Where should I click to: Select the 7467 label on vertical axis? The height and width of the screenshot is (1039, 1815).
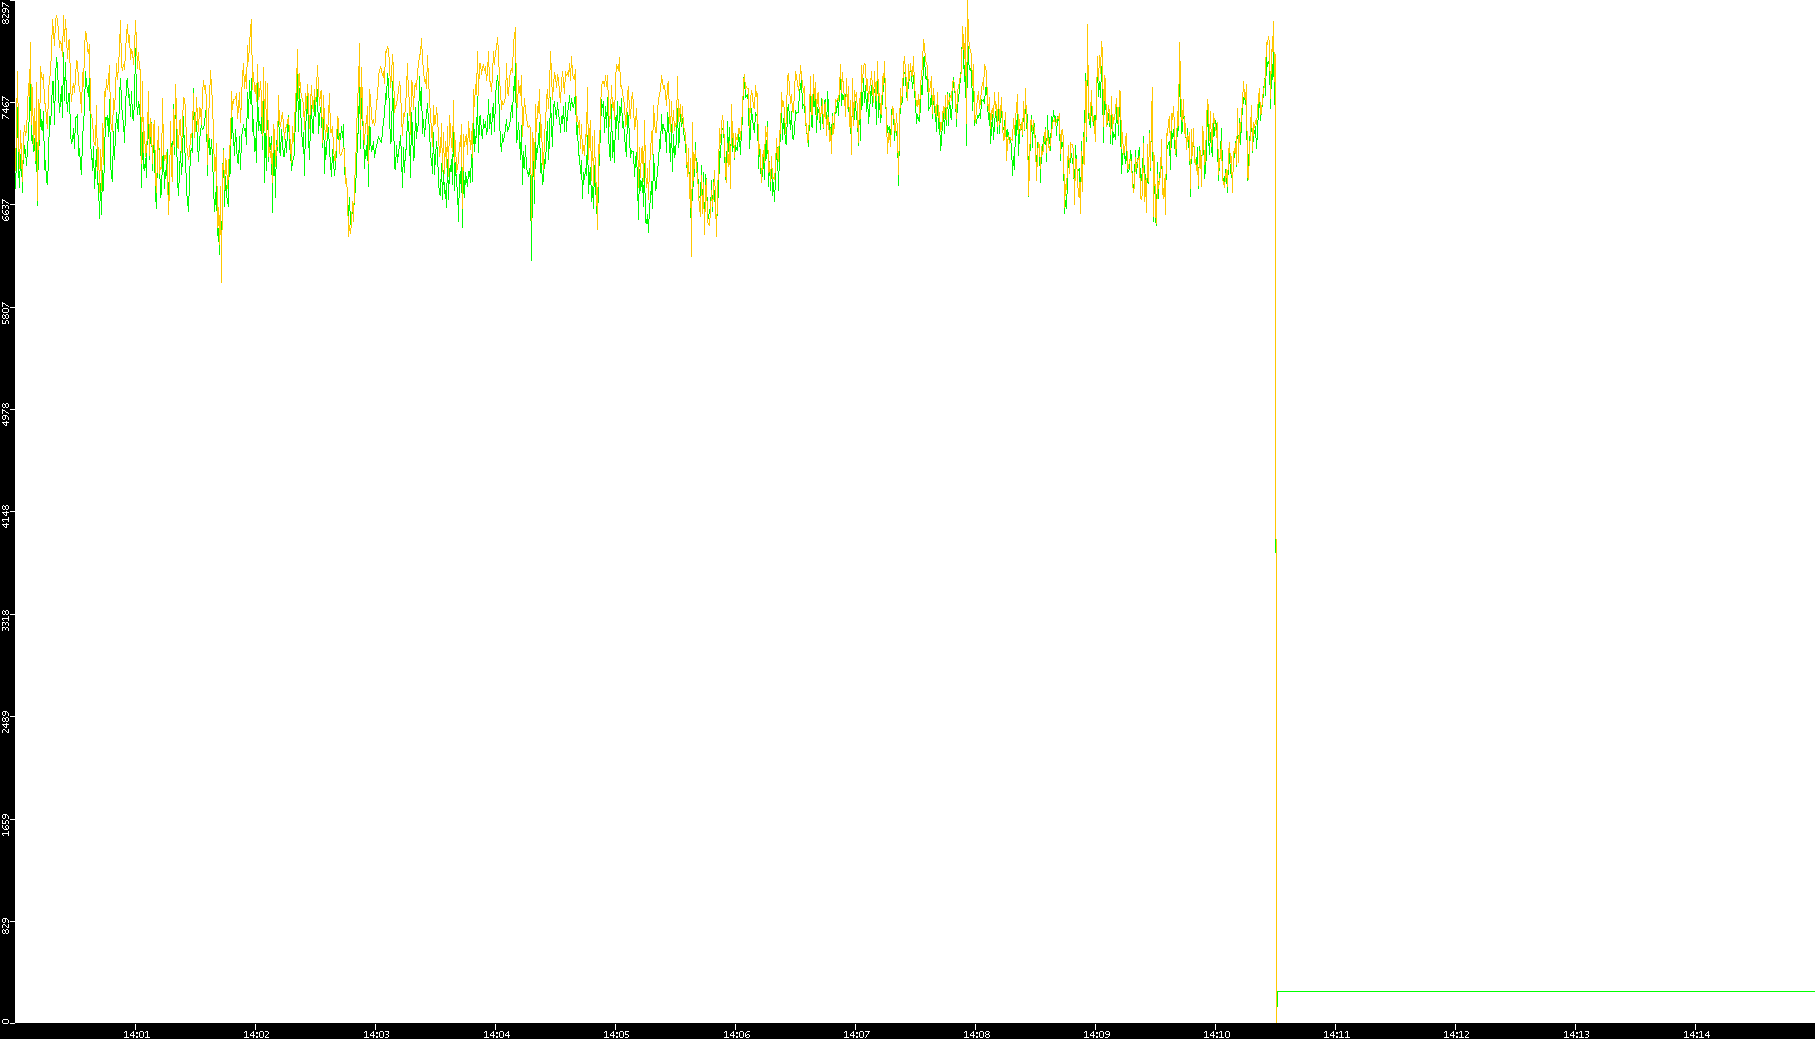(x=7, y=108)
